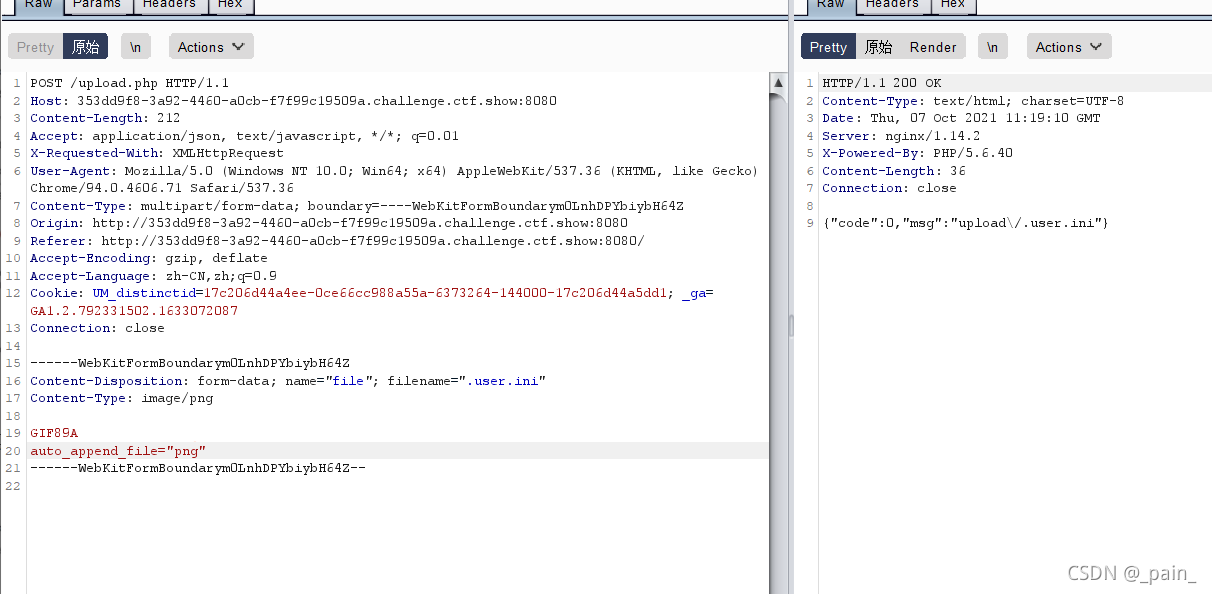Screen dimensions: 1212x594
Task: Click the response Content-Type text/html line
Action: pos(973,101)
